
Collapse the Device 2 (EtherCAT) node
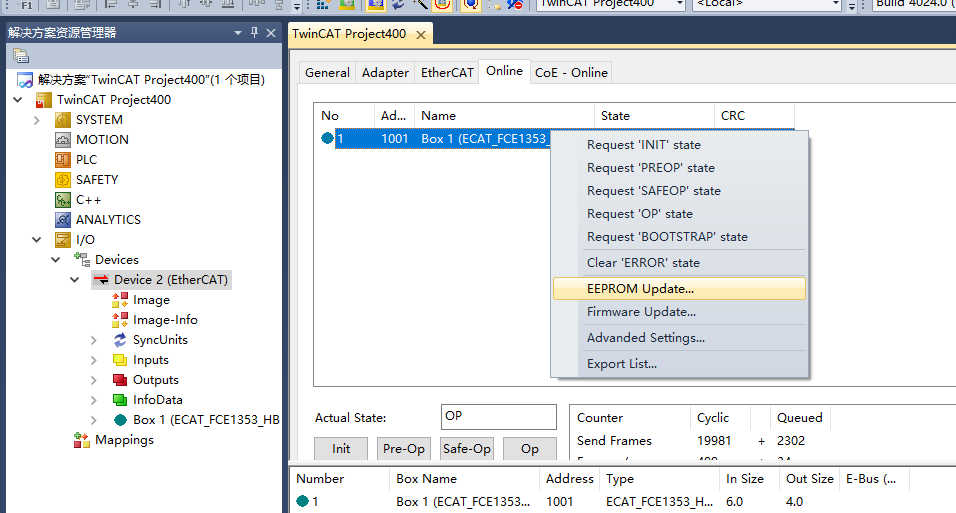(x=74, y=280)
